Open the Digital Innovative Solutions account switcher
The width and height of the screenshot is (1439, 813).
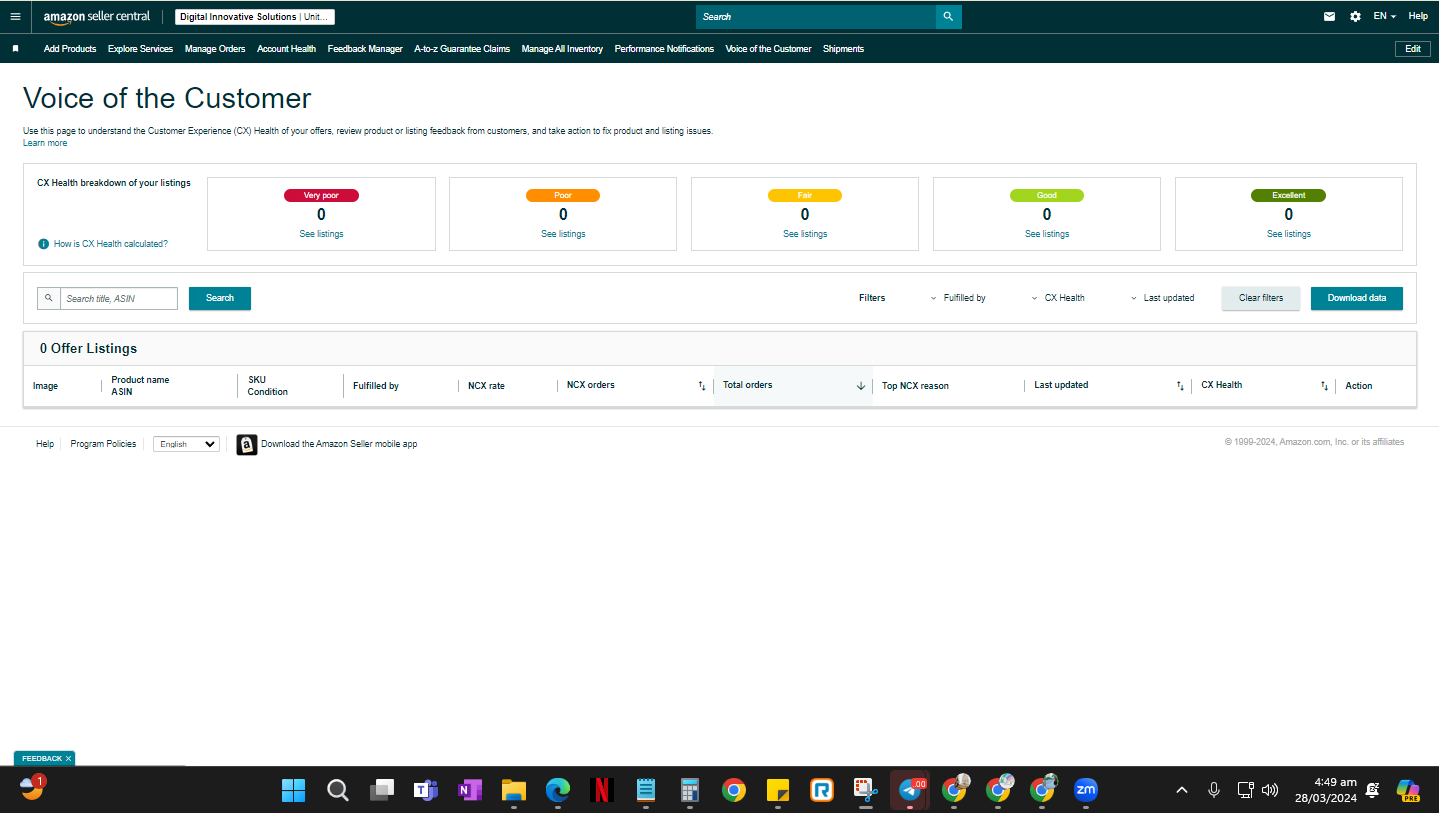pyautogui.click(x=254, y=17)
